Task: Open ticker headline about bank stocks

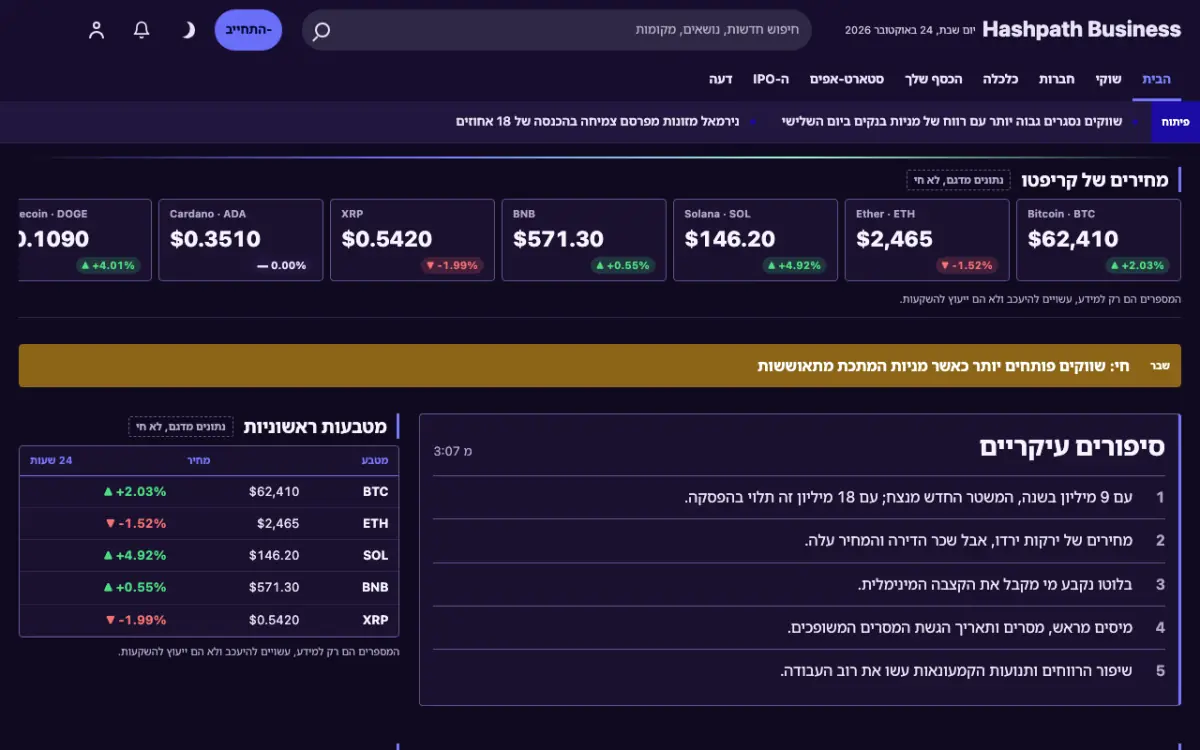Action: pyautogui.click(x=952, y=121)
